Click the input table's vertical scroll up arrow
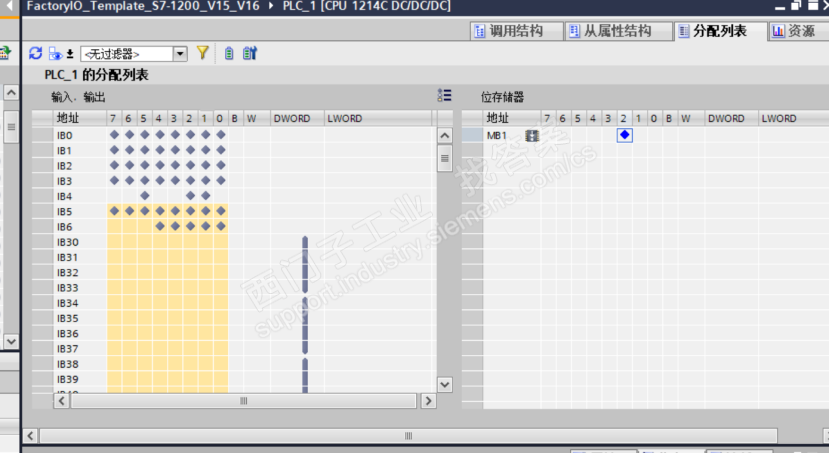The height and width of the screenshot is (453, 830). [445, 135]
